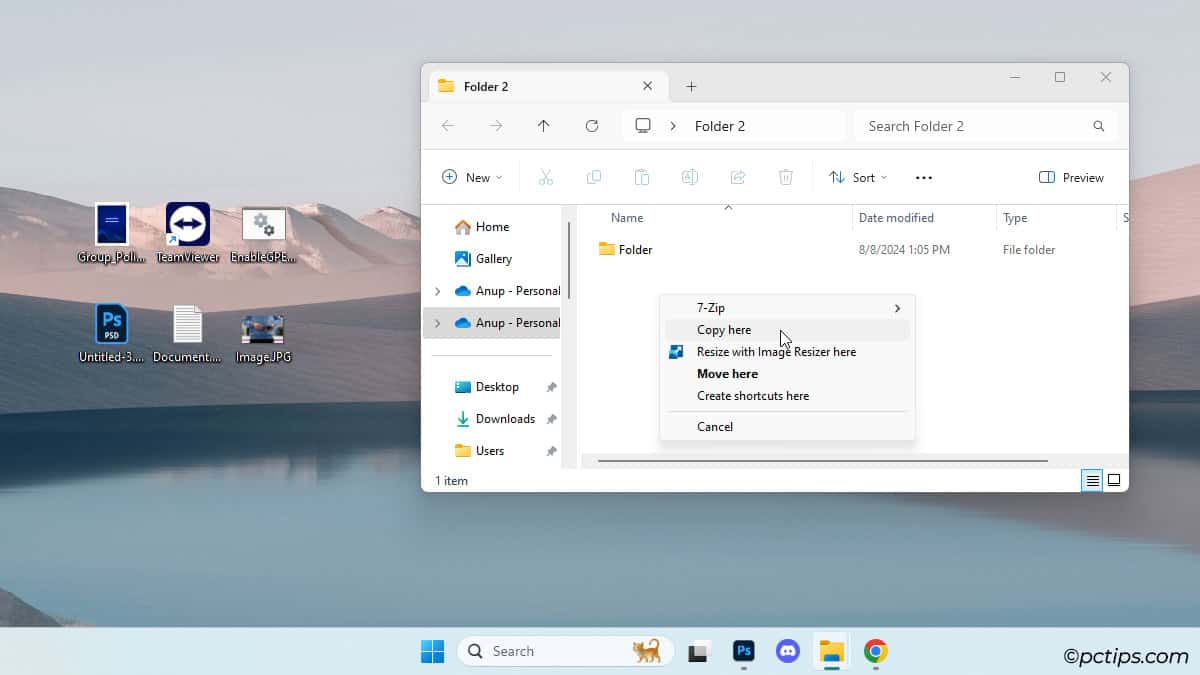Refresh the Folder 2 view
This screenshot has width=1200, height=675.
[591, 126]
